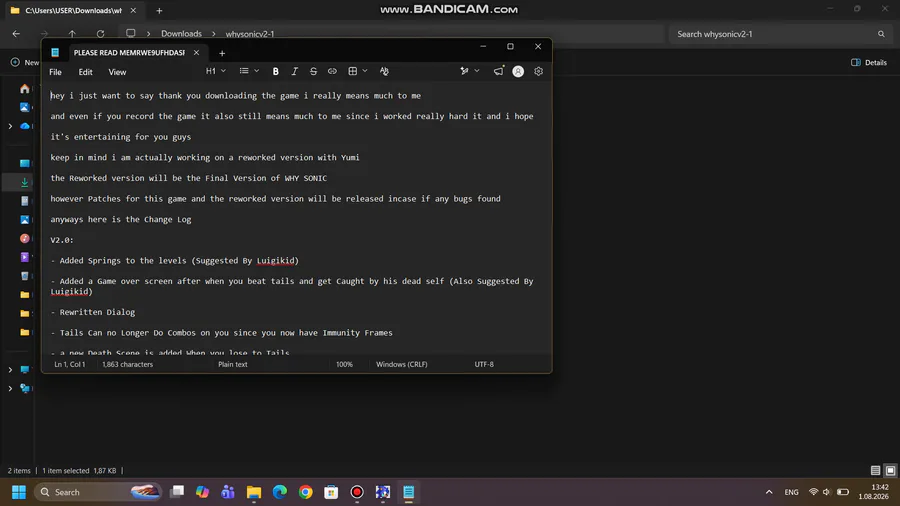Insert a link from Notepad toolbar
900x506 pixels.
click(332, 72)
